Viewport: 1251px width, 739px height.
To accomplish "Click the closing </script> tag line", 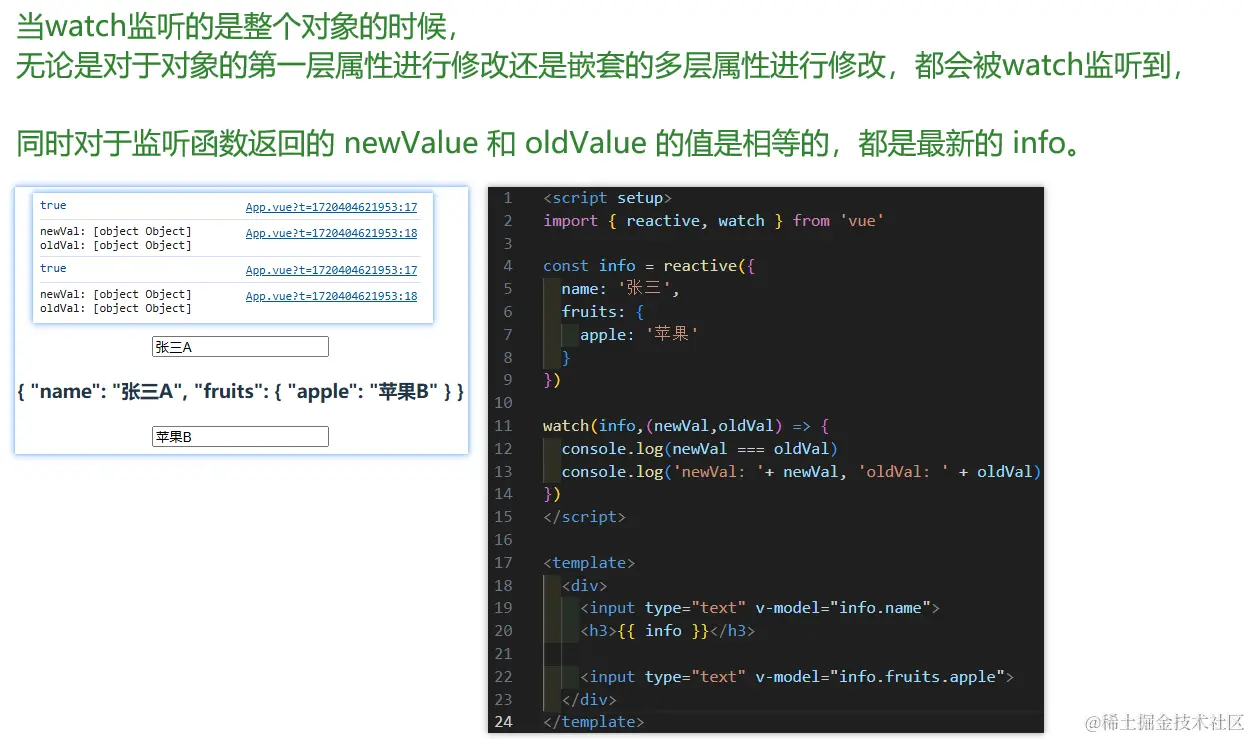I will click(584, 517).
